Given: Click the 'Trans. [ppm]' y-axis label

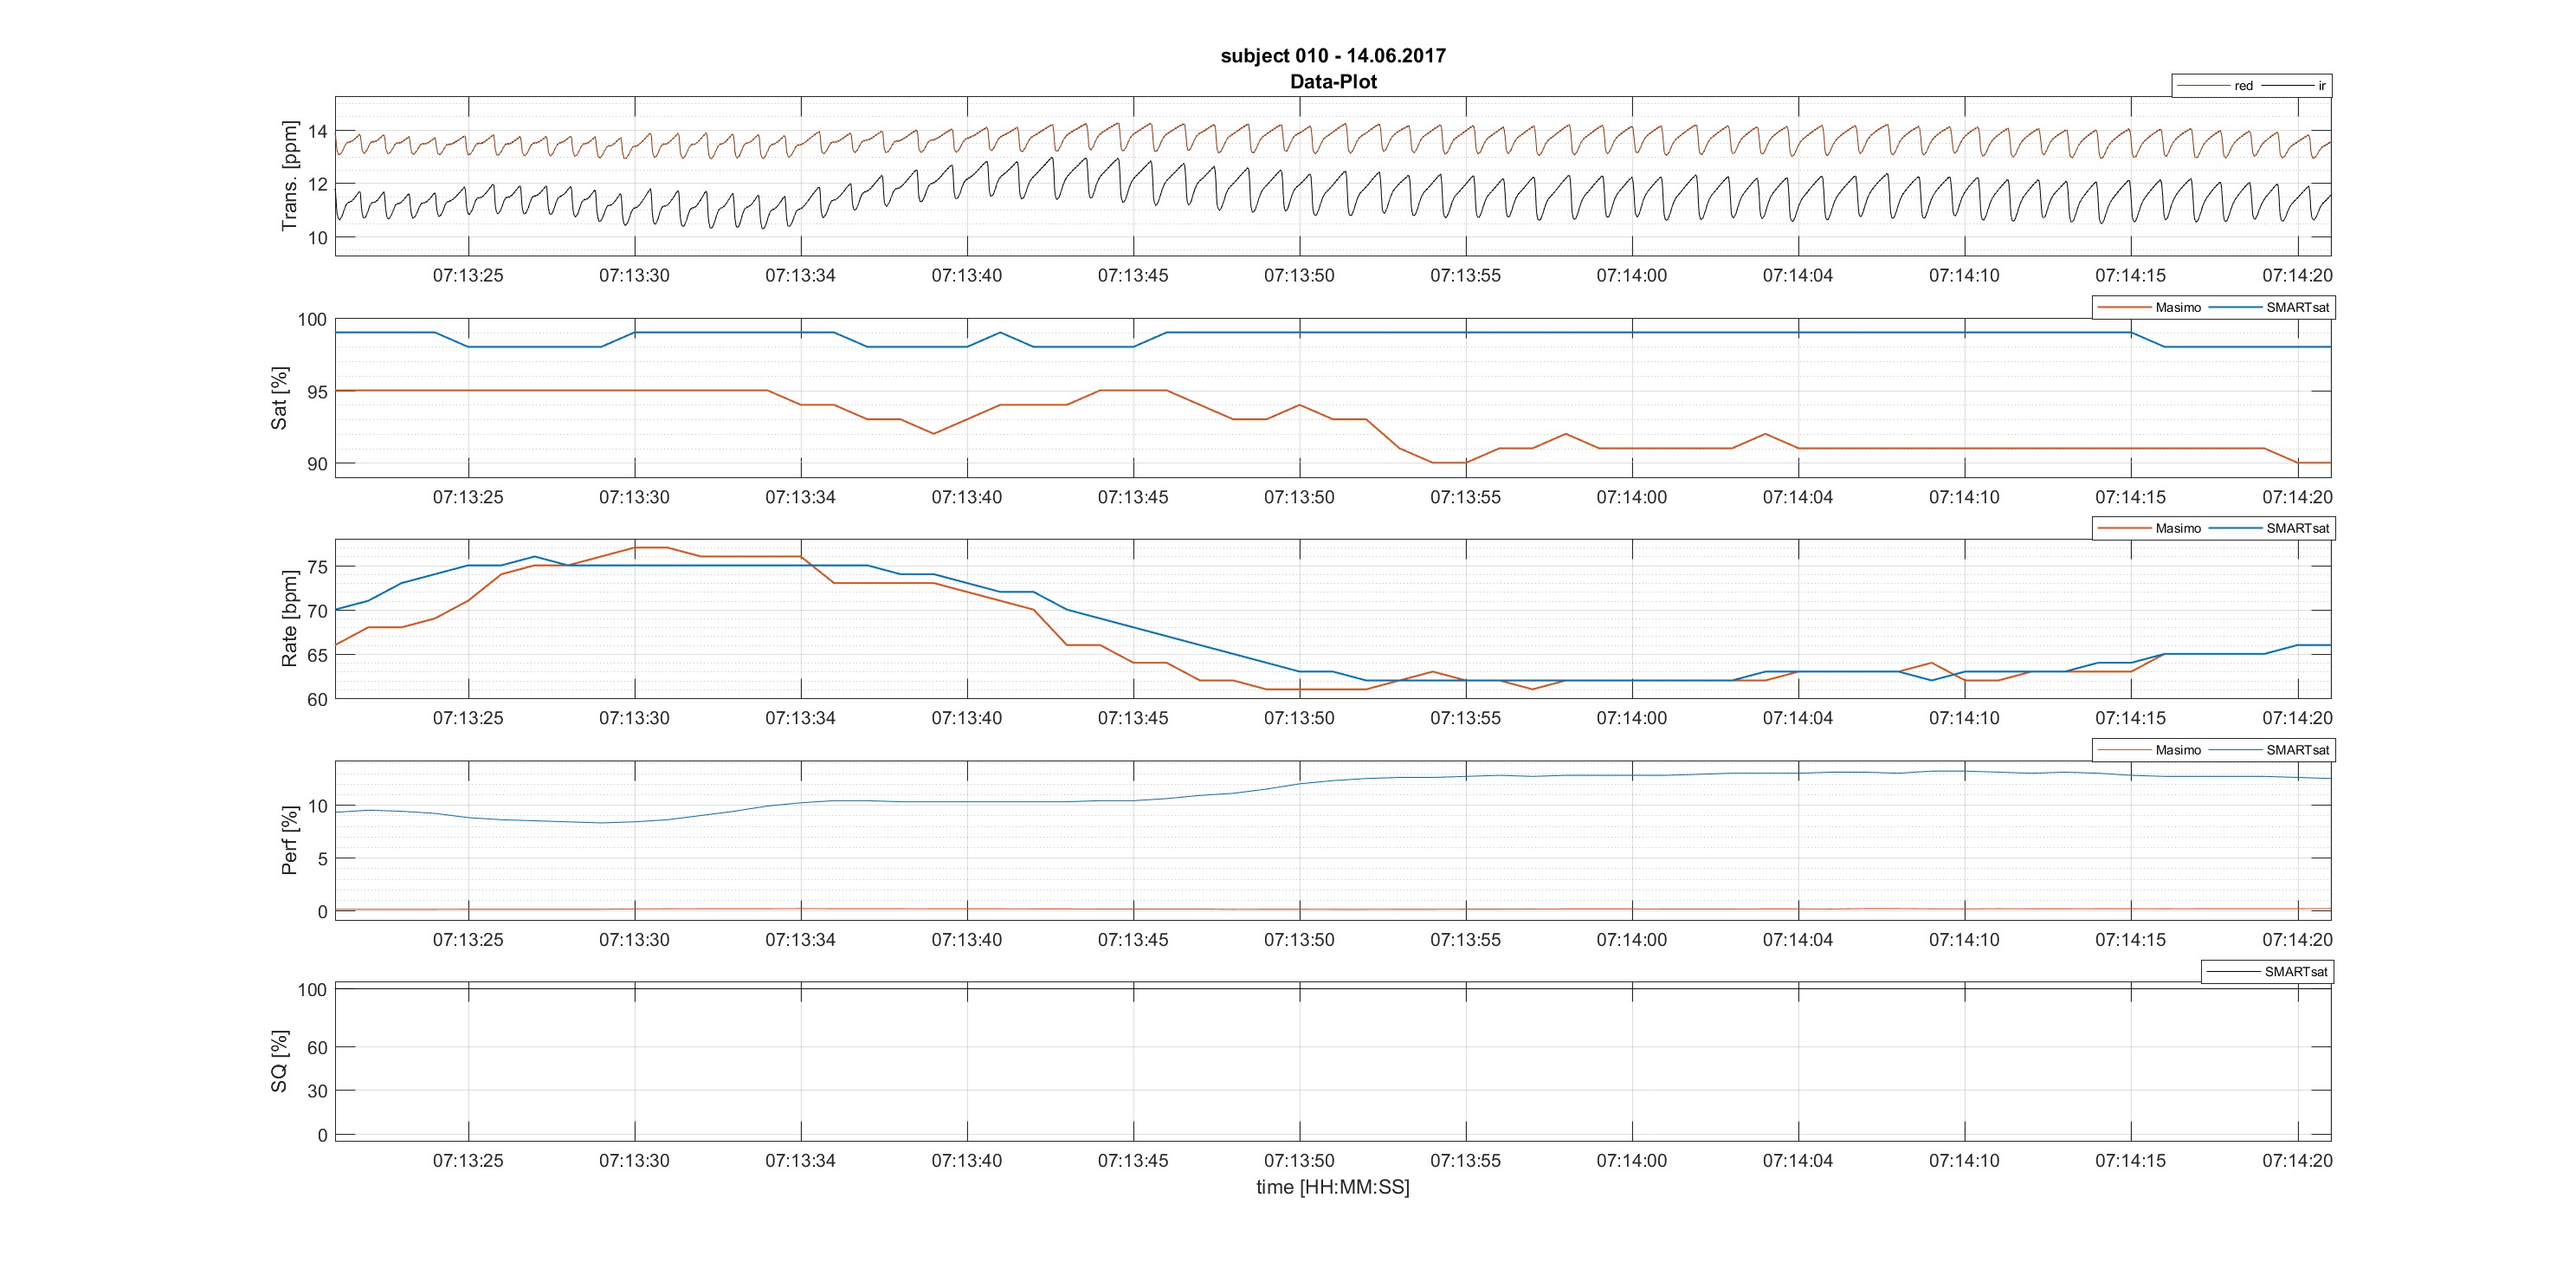Looking at the screenshot, I should (290, 176).
